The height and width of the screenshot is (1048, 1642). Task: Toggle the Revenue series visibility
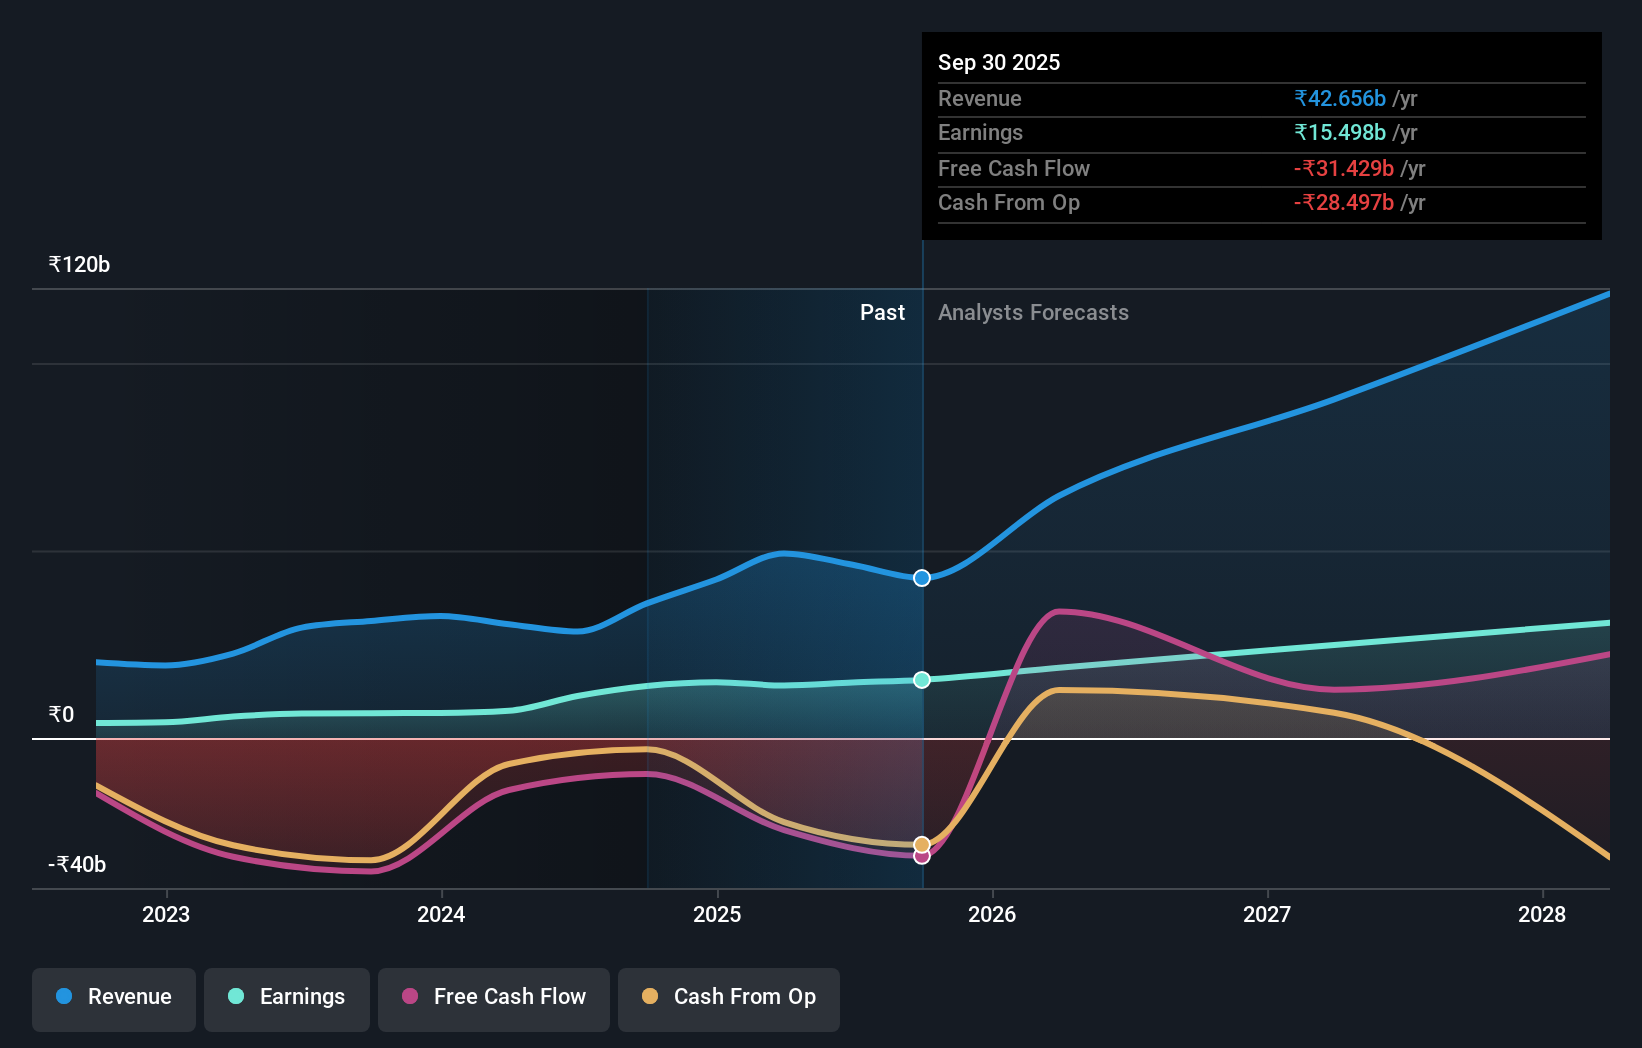(x=113, y=997)
